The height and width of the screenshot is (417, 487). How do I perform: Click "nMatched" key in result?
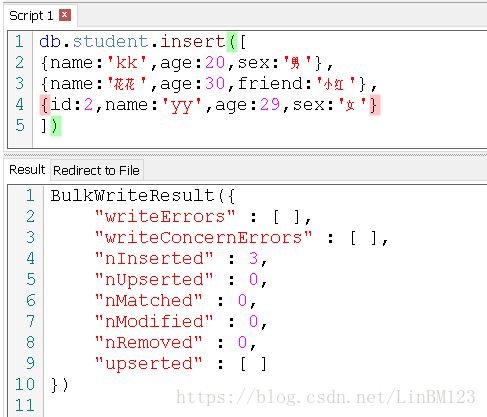(x=149, y=301)
